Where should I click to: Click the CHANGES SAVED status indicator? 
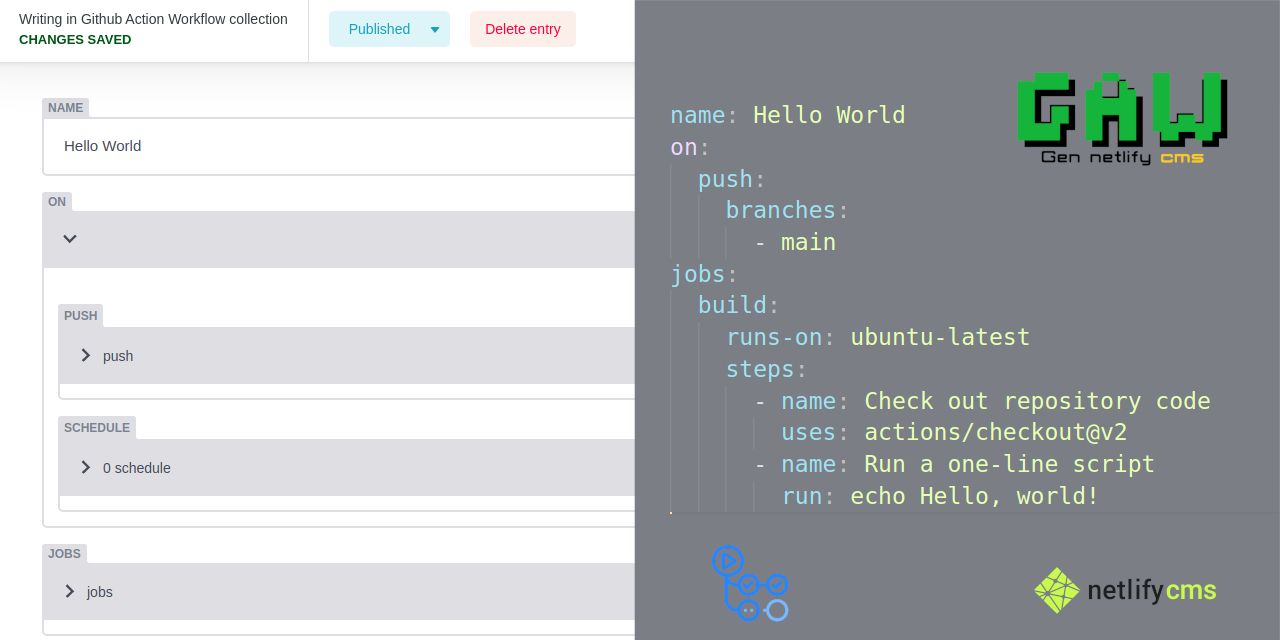75,40
